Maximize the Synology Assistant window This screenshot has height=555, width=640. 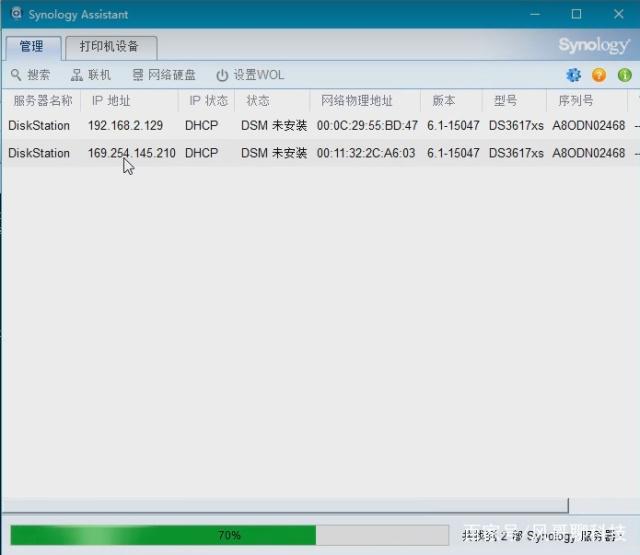click(576, 14)
